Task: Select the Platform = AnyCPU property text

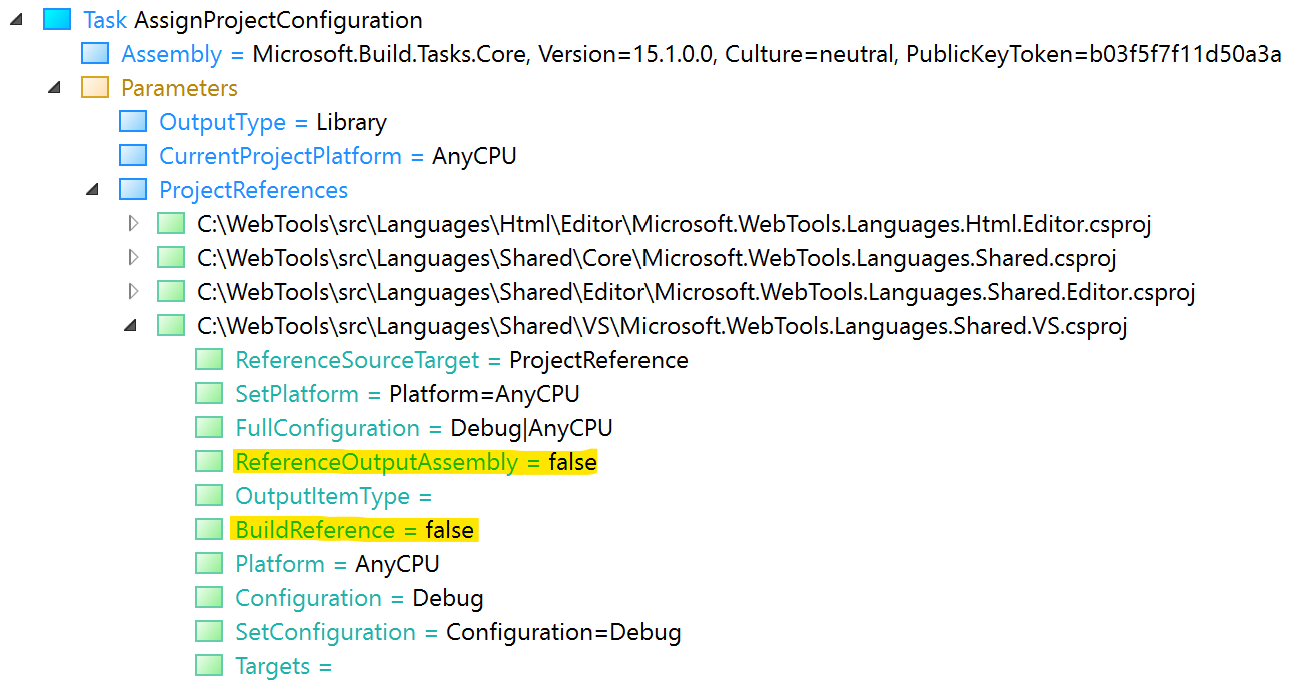Action: coord(338,564)
